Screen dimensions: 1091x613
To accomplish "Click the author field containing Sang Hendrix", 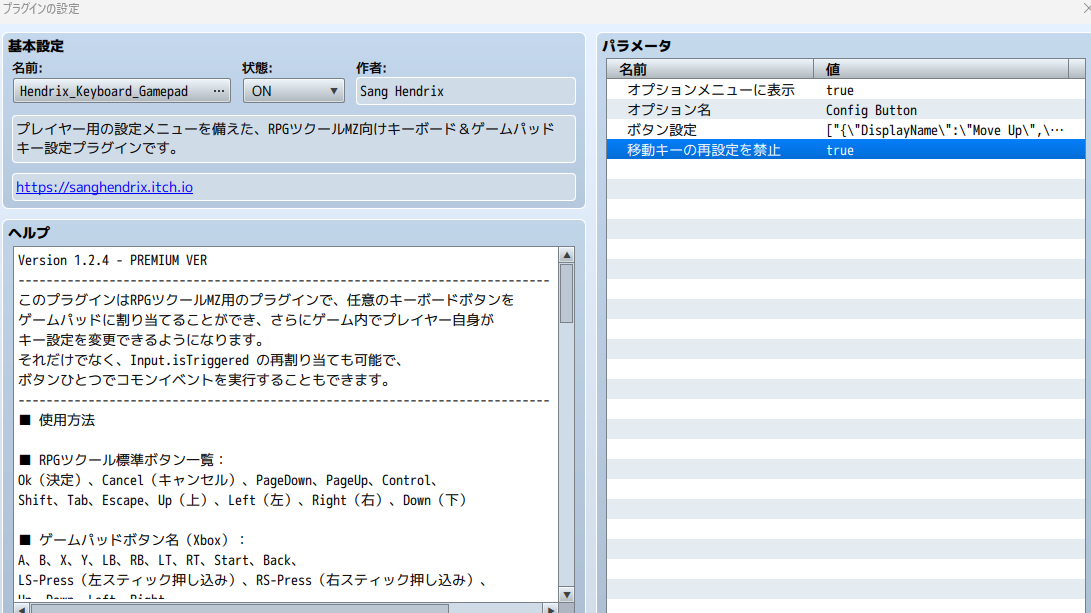I will click(x=465, y=91).
